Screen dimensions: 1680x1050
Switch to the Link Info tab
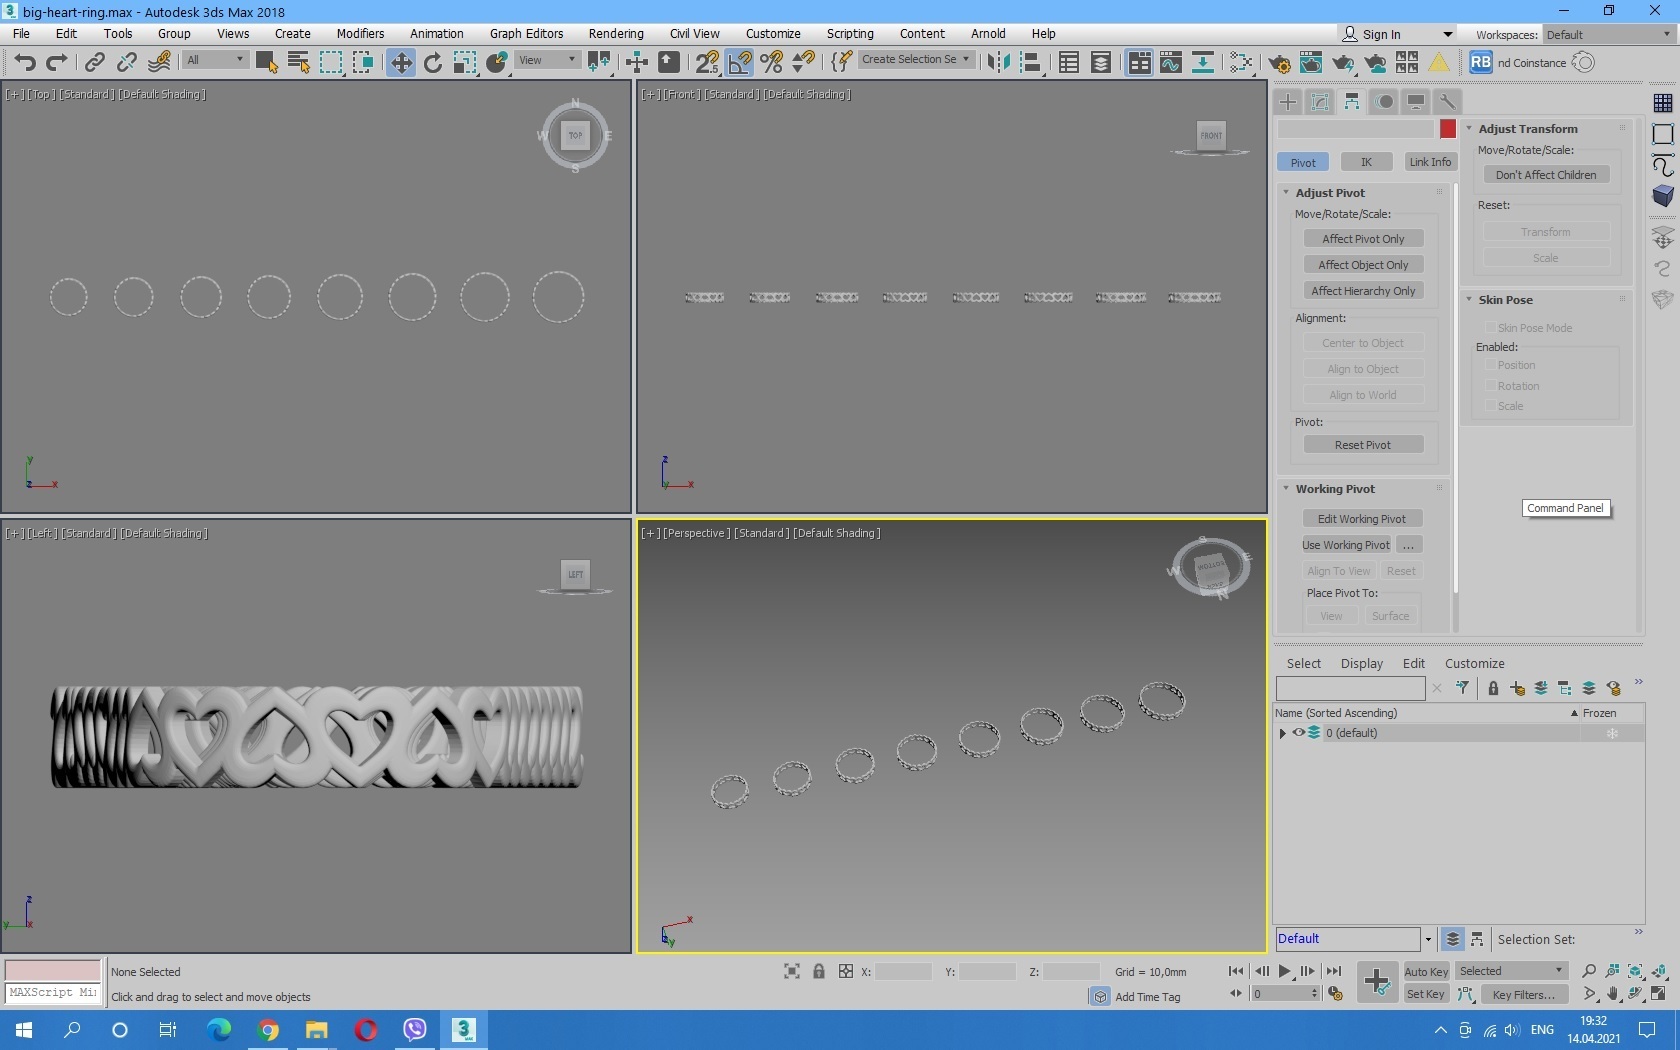click(1430, 162)
